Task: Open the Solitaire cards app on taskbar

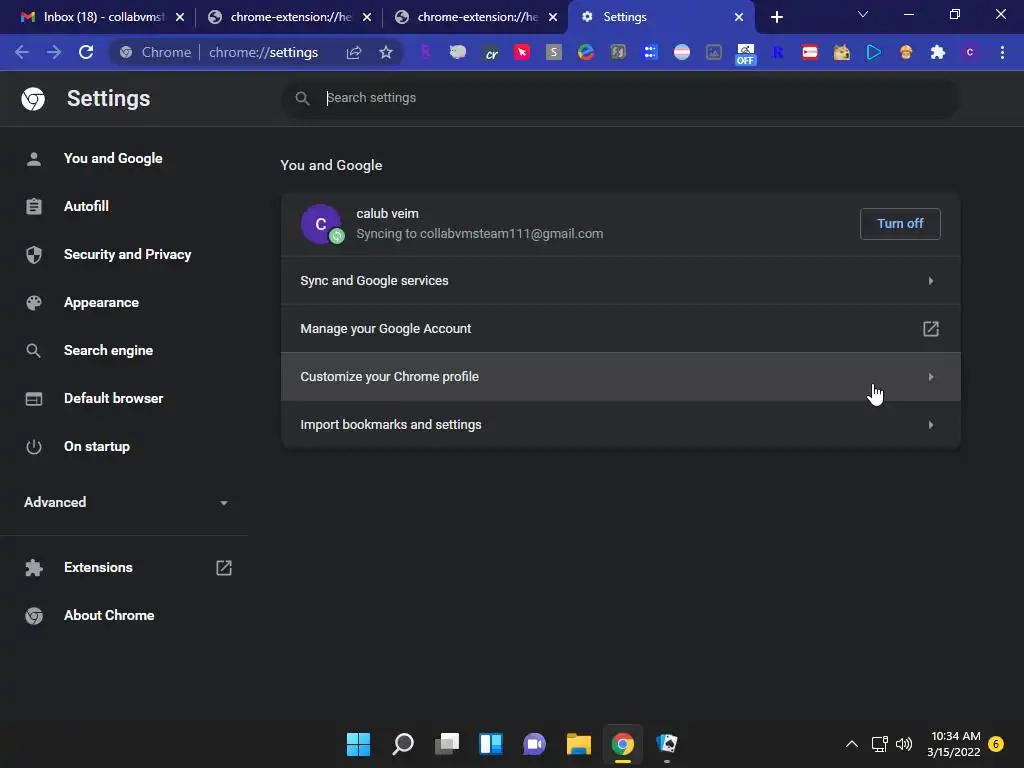Action: 667,744
